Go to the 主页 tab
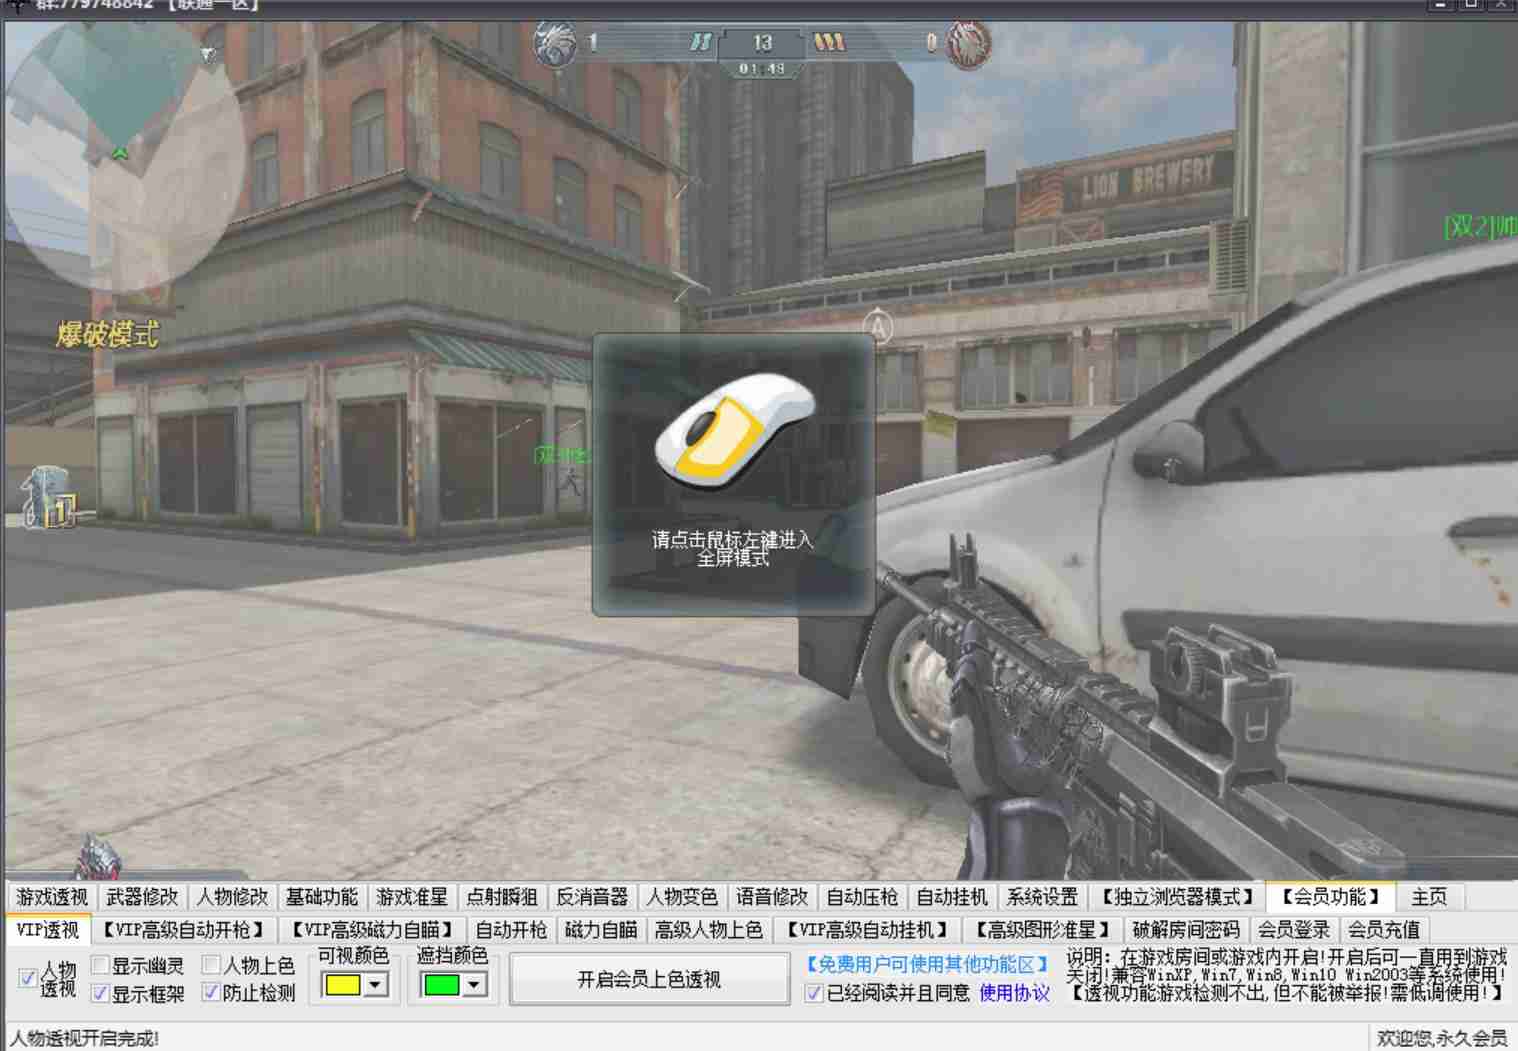This screenshot has width=1518, height=1051. (1429, 897)
